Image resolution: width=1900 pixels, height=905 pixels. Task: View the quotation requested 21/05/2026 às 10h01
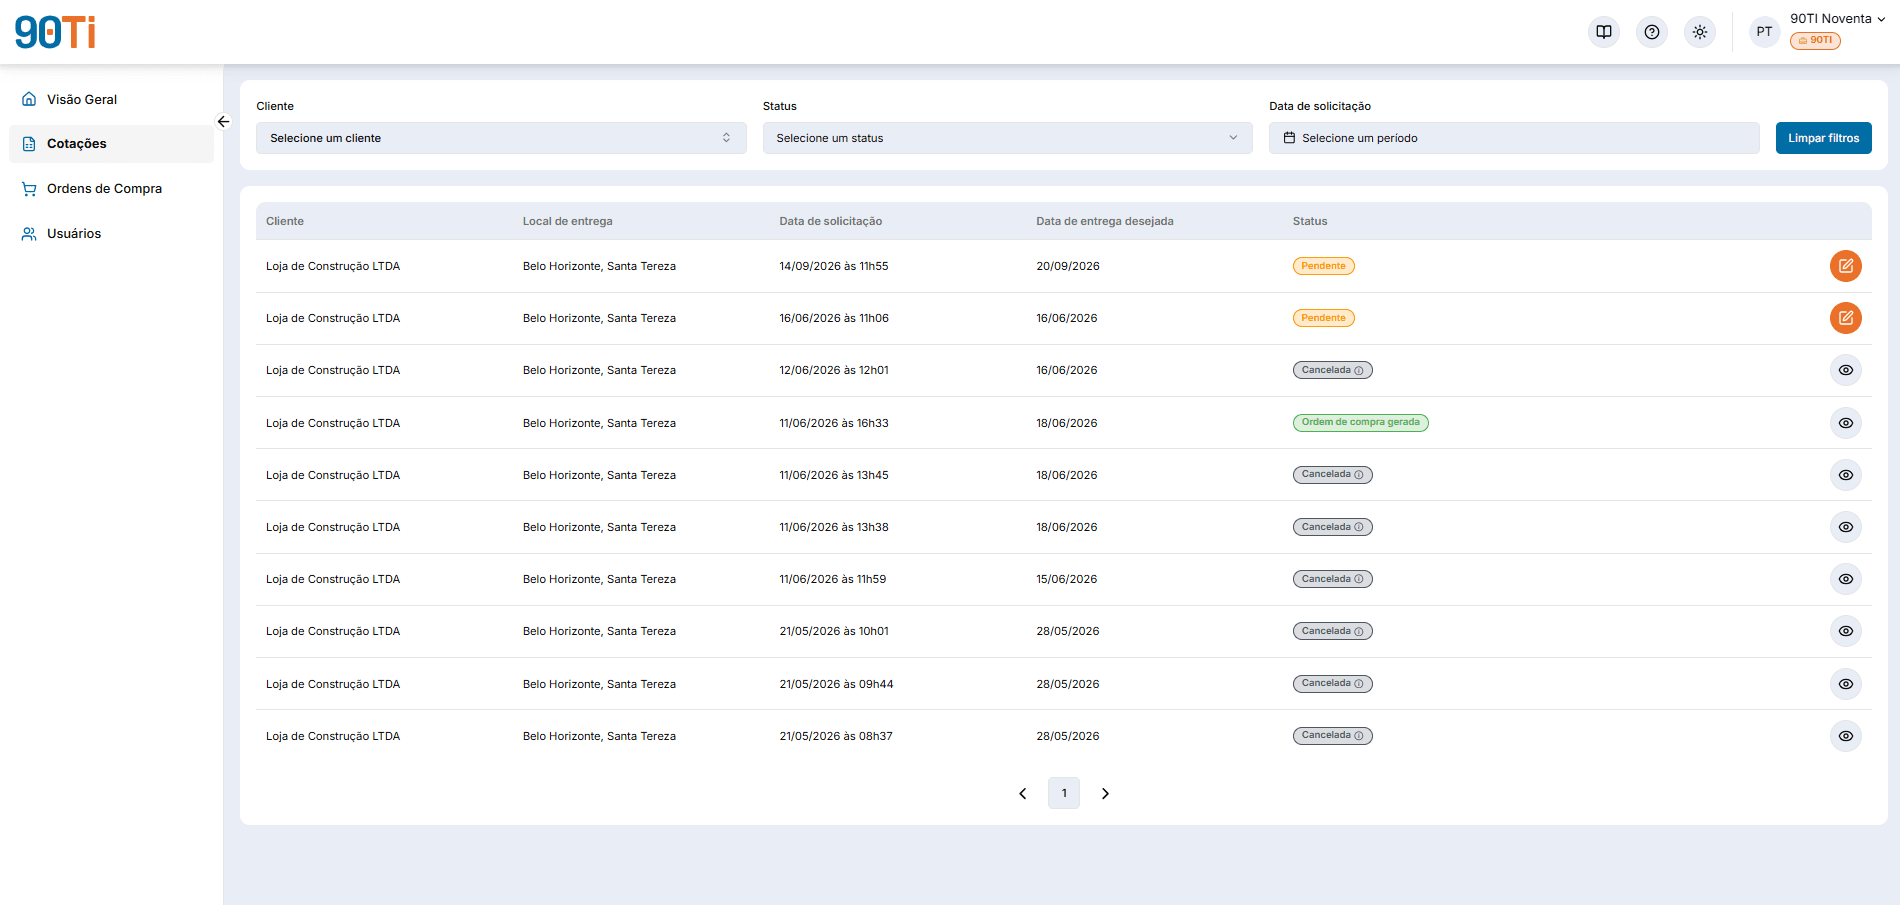tap(1846, 631)
